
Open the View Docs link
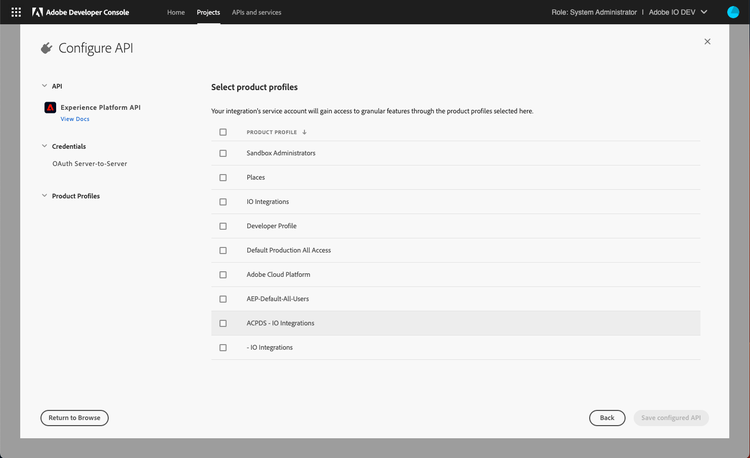(x=75, y=119)
